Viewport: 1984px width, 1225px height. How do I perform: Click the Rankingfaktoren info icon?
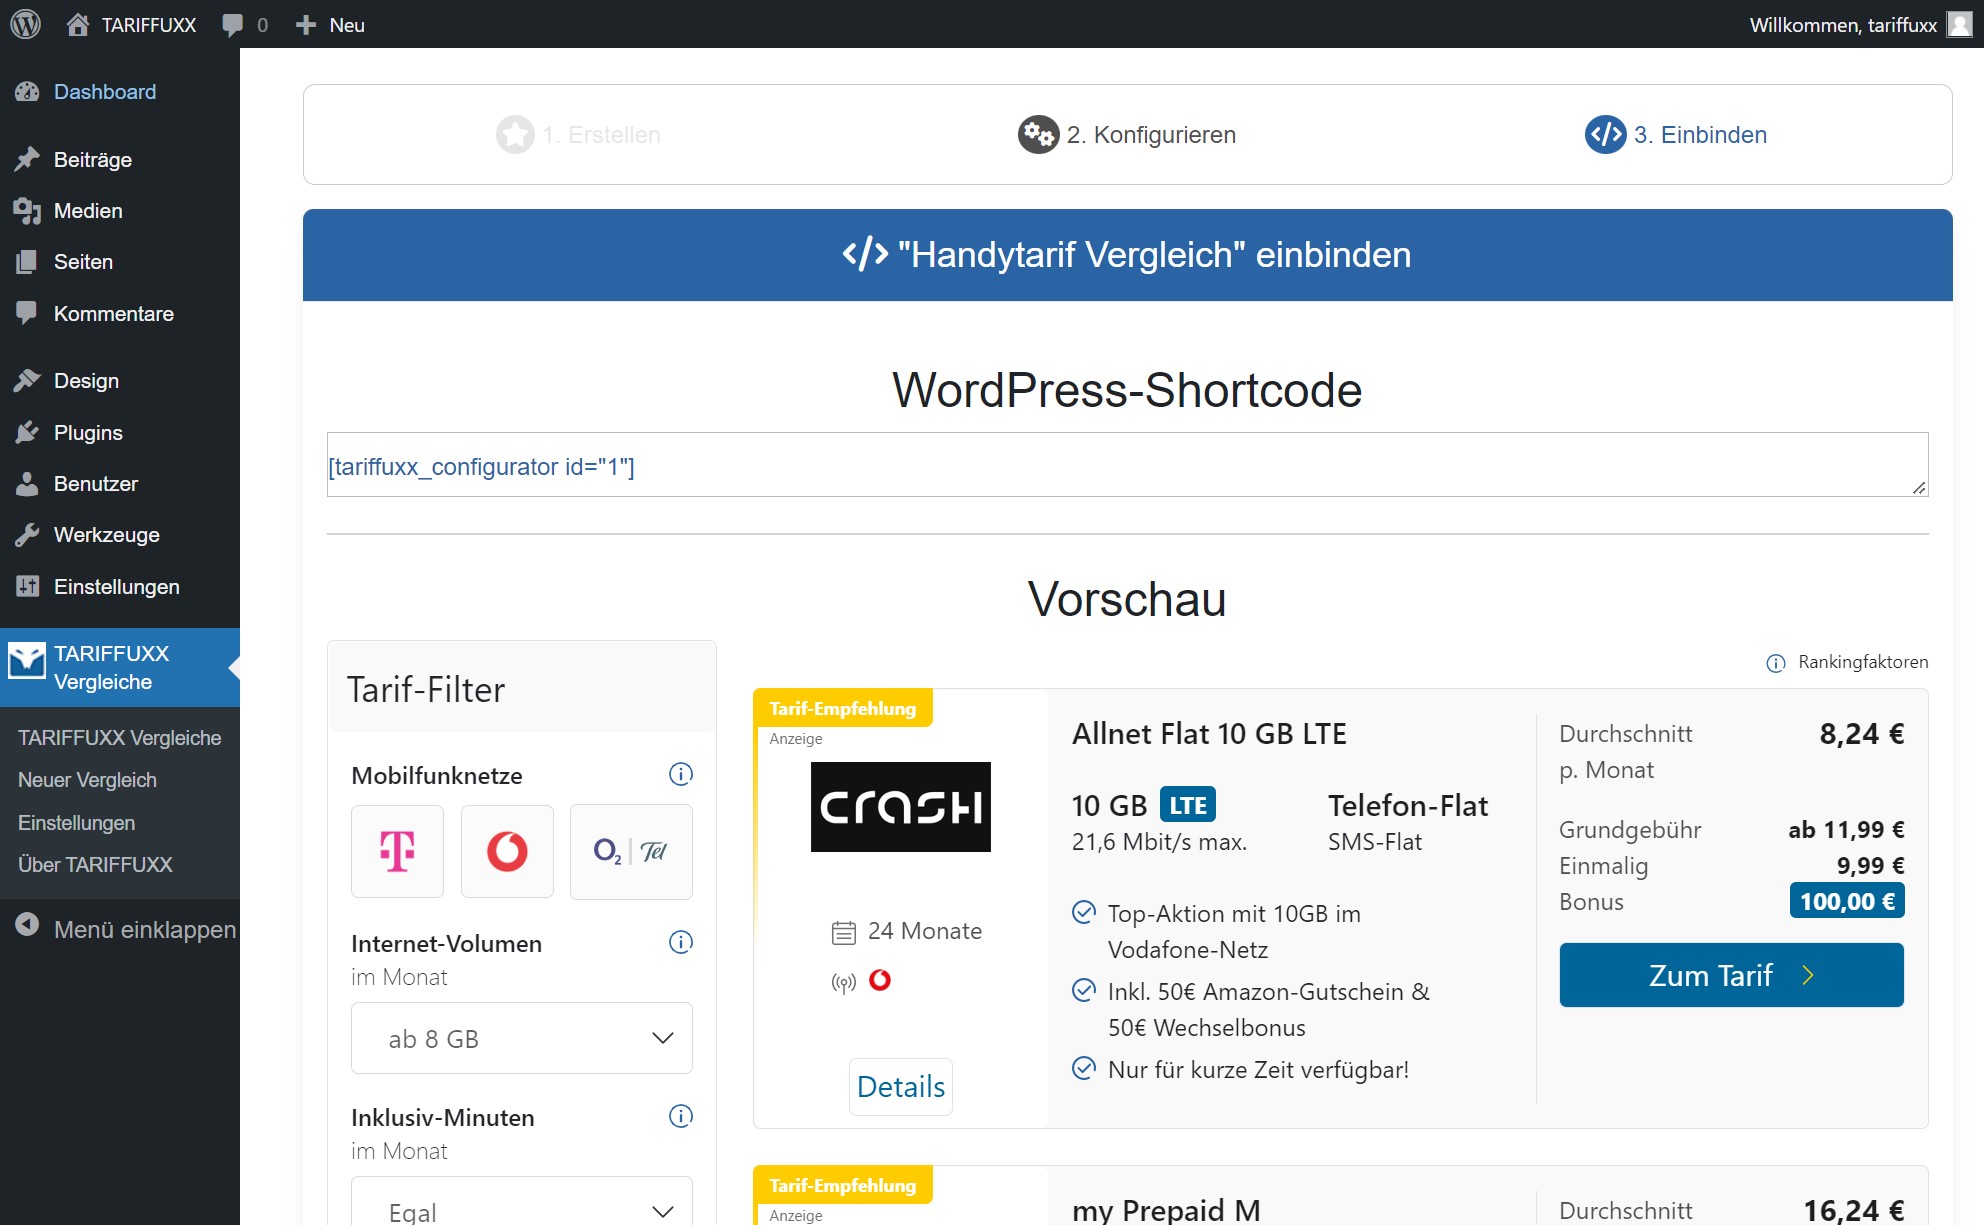tap(1776, 663)
